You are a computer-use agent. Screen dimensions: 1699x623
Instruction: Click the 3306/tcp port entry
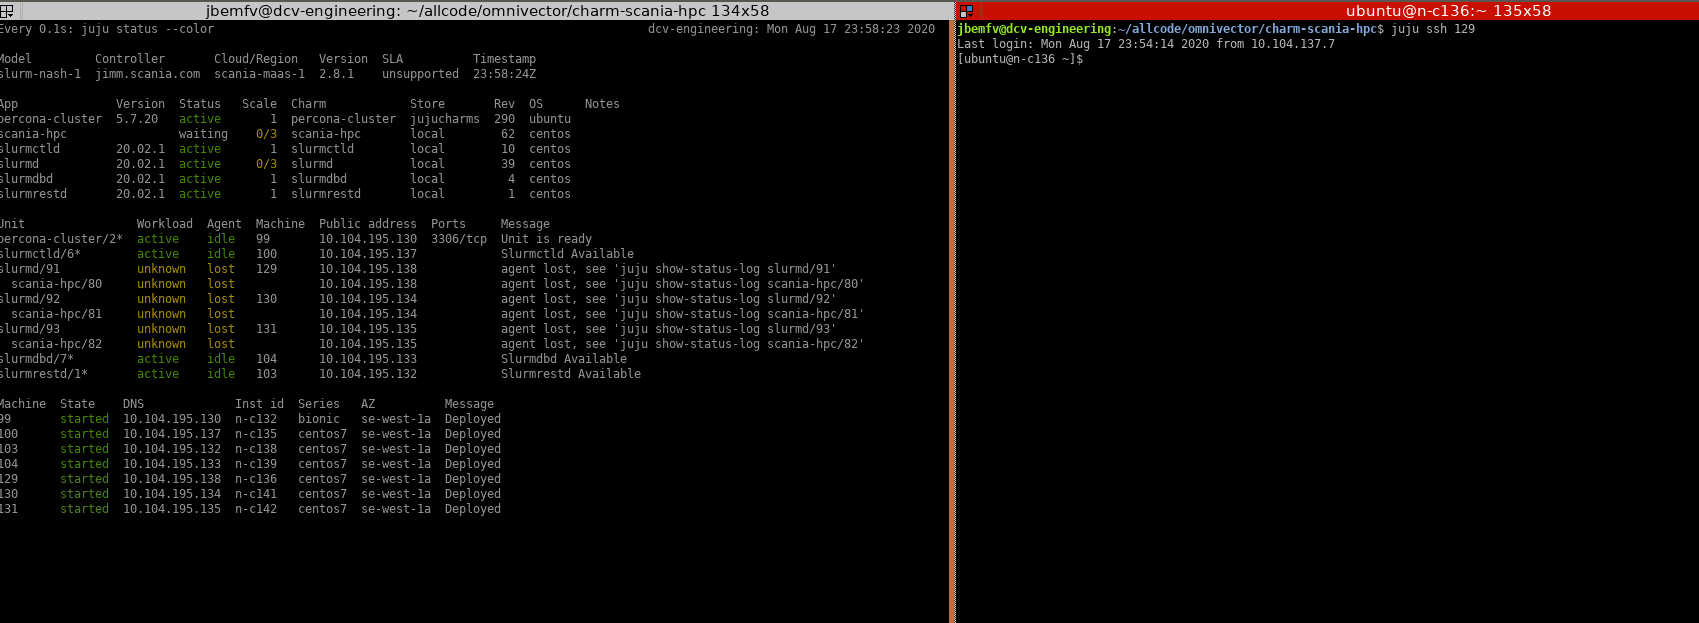(458, 239)
